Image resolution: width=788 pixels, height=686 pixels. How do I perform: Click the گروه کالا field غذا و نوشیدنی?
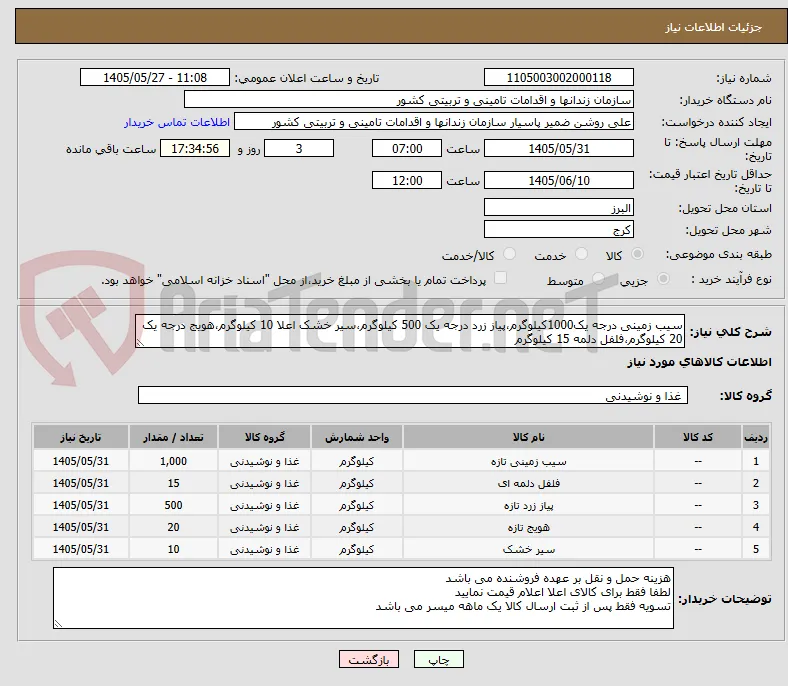point(413,395)
